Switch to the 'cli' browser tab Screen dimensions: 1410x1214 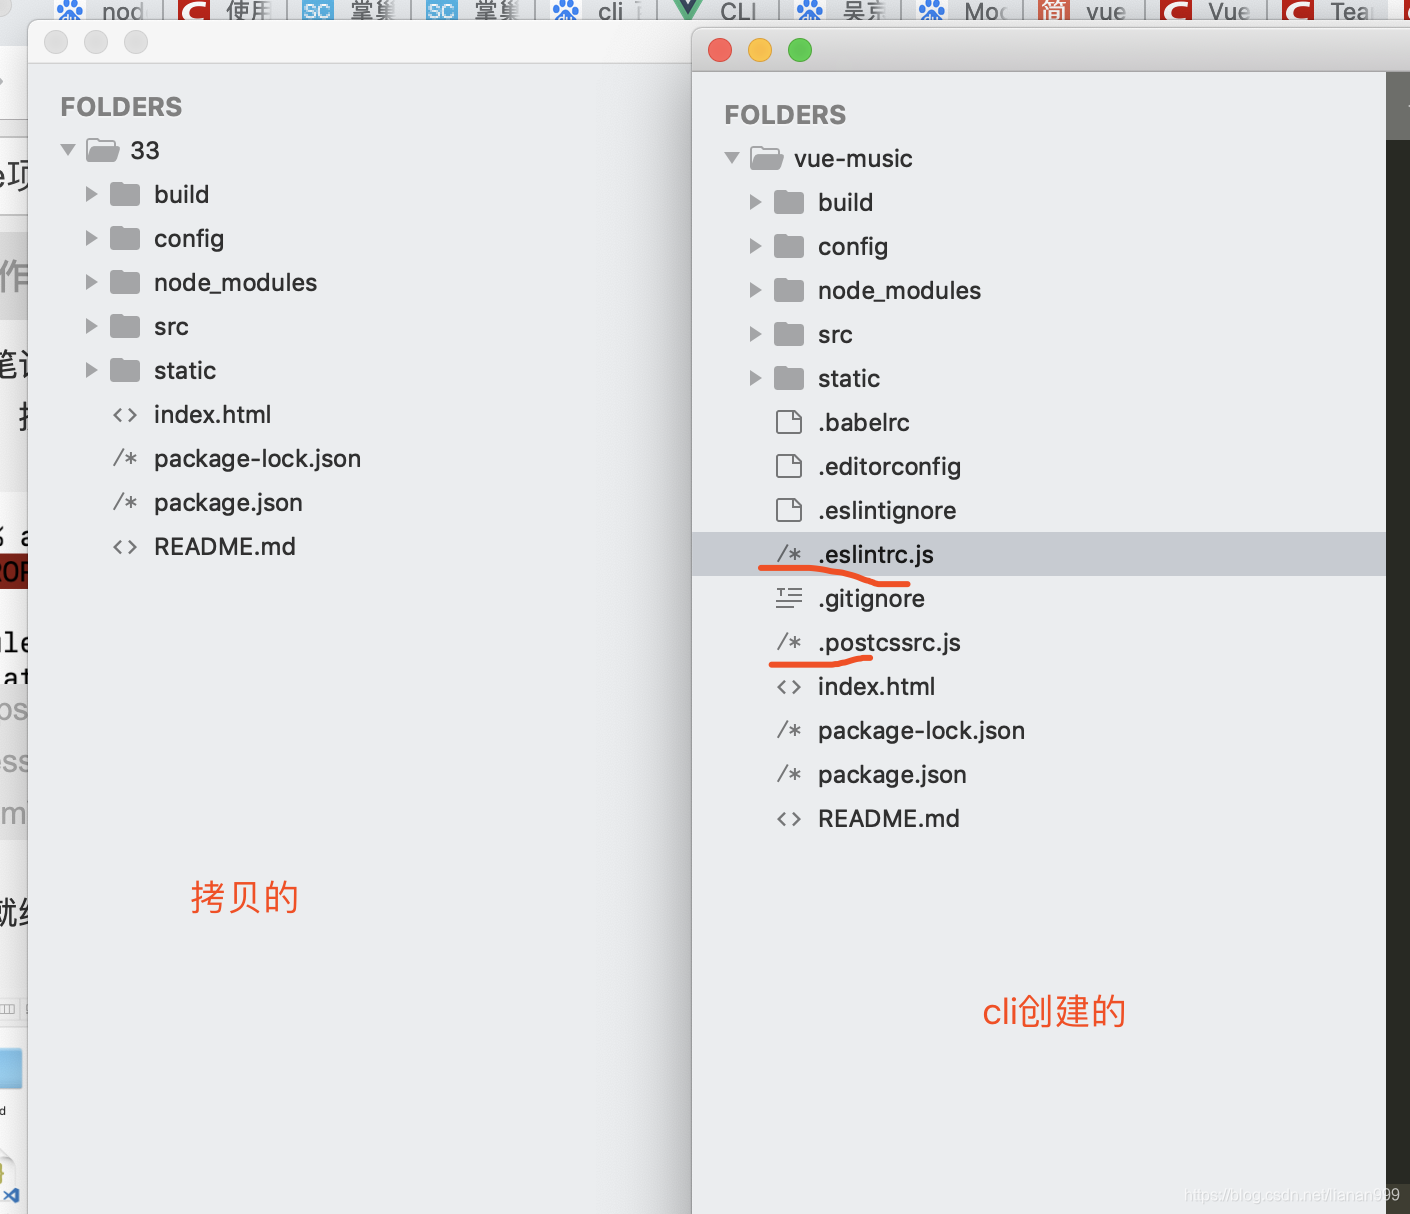[598, 11]
